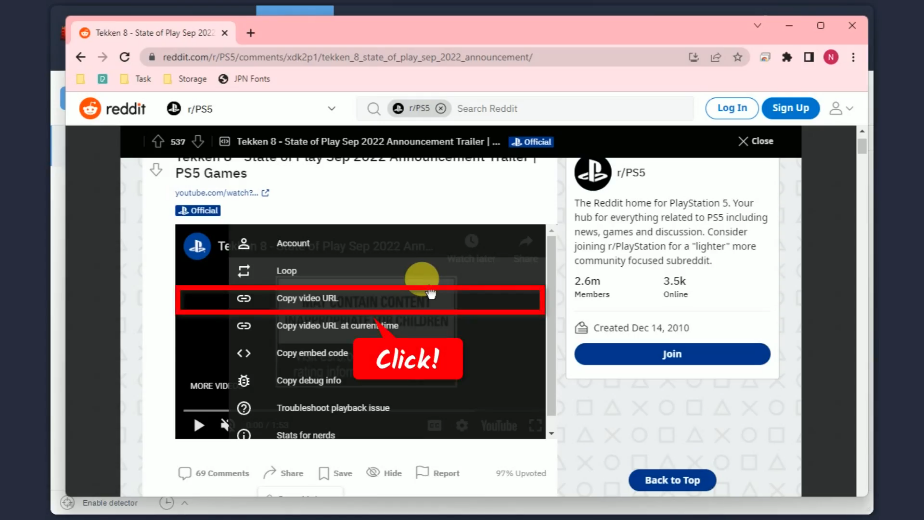This screenshot has height=520, width=924.
Task: Select Copy video URL menu item
Action: coord(360,298)
